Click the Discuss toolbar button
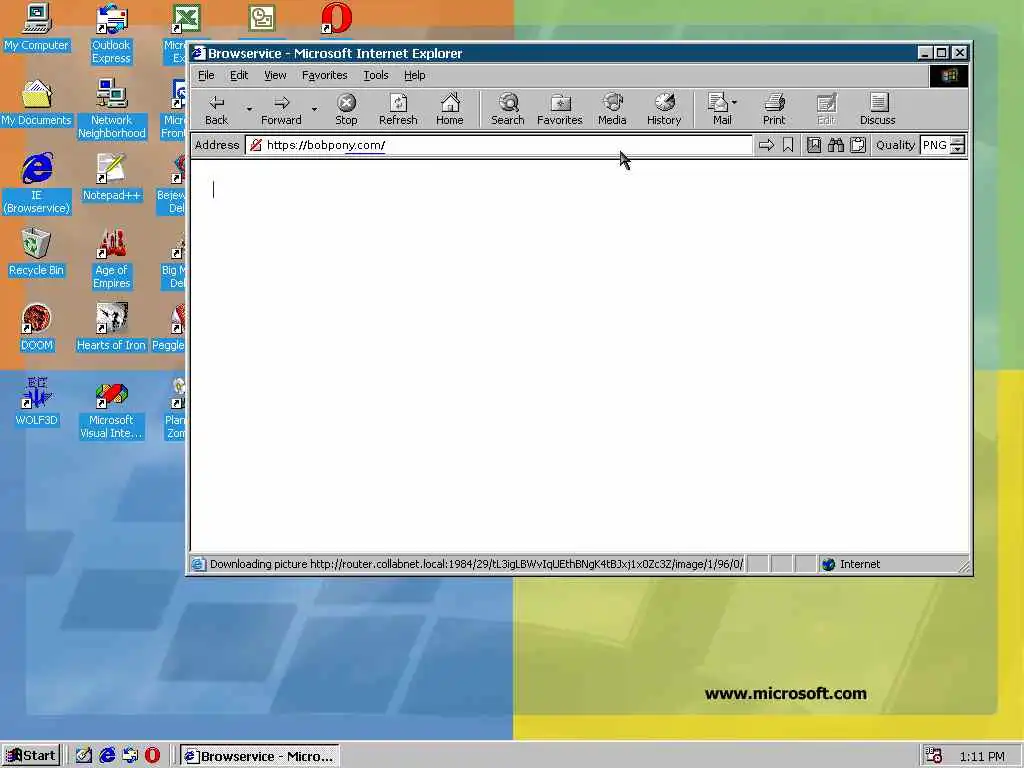Viewport: 1024px width, 768px height. (x=878, y=110)
